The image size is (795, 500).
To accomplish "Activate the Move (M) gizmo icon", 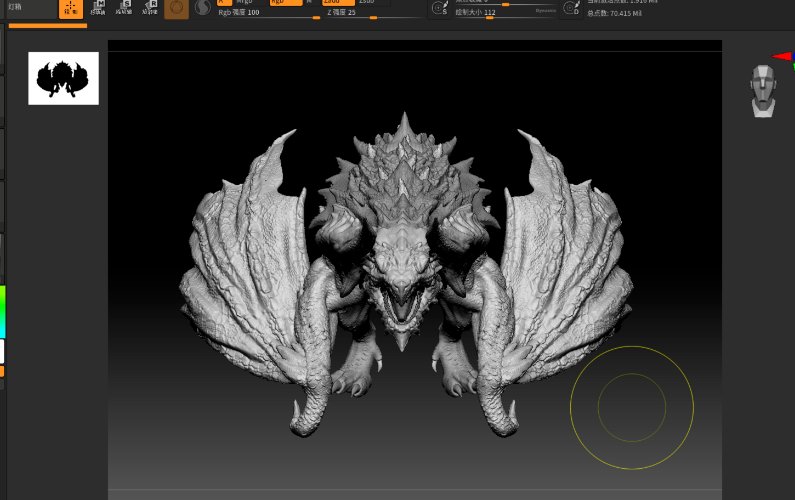I will 98,8.
